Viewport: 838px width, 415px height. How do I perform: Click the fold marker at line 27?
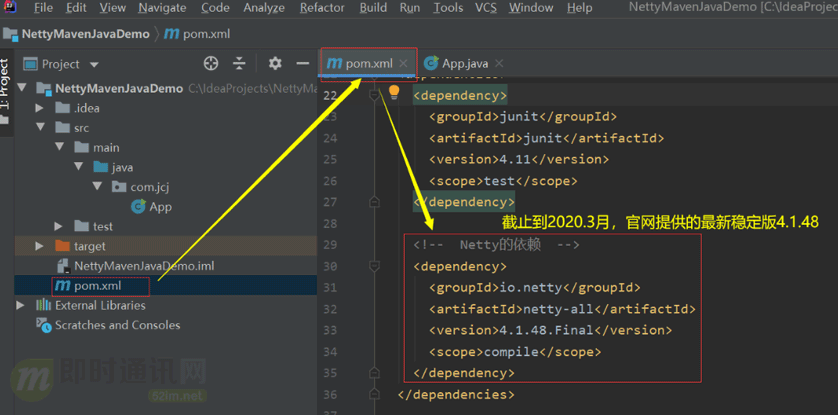click(374, 202)
